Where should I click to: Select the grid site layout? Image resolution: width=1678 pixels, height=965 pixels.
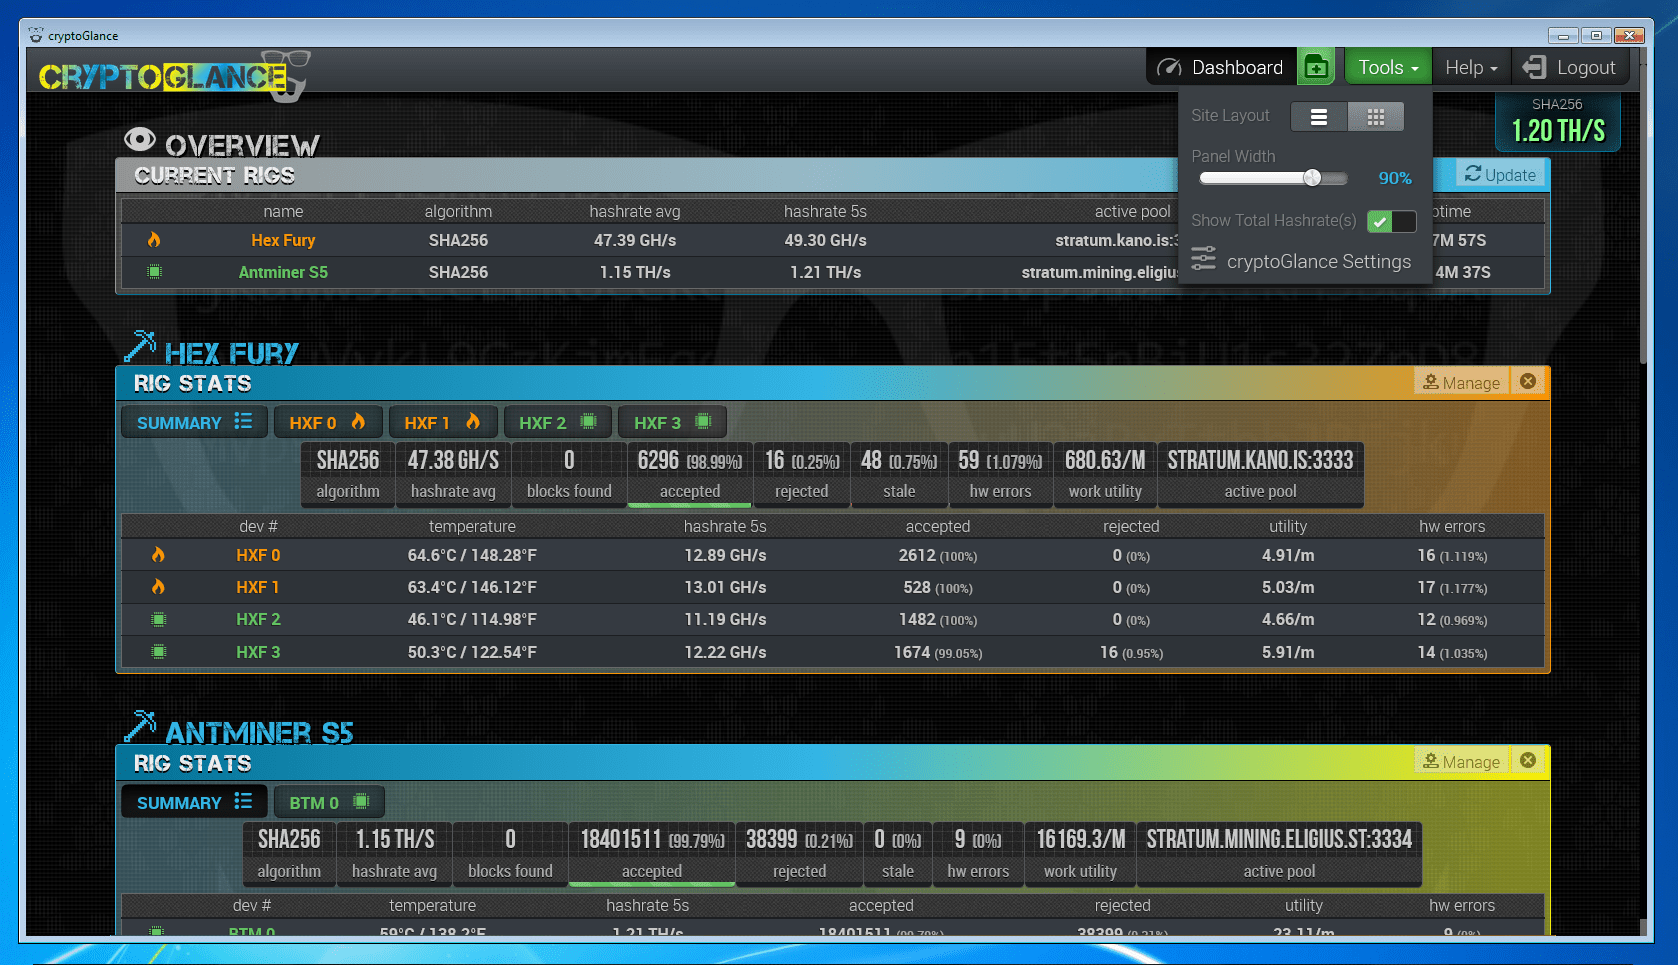point(1376,117)
